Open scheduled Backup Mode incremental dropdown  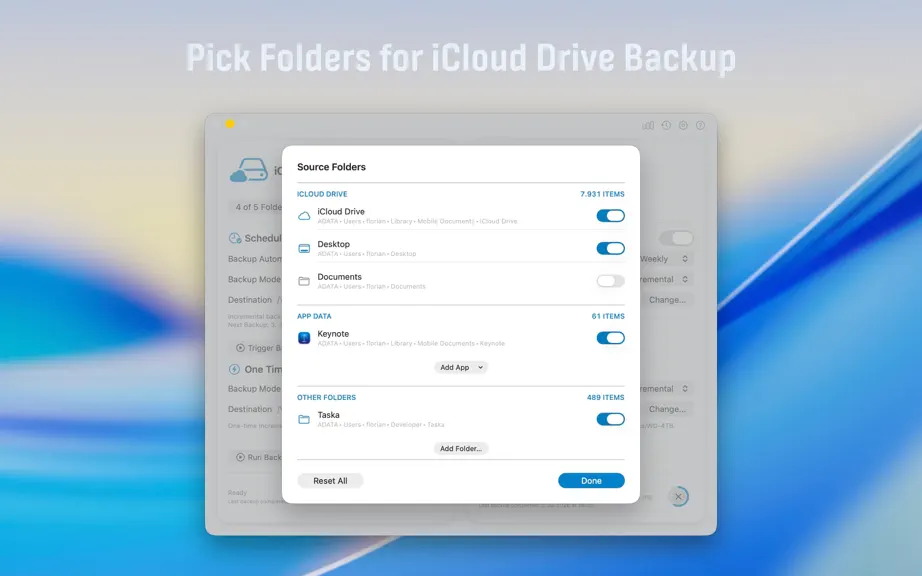pos(666,279)
